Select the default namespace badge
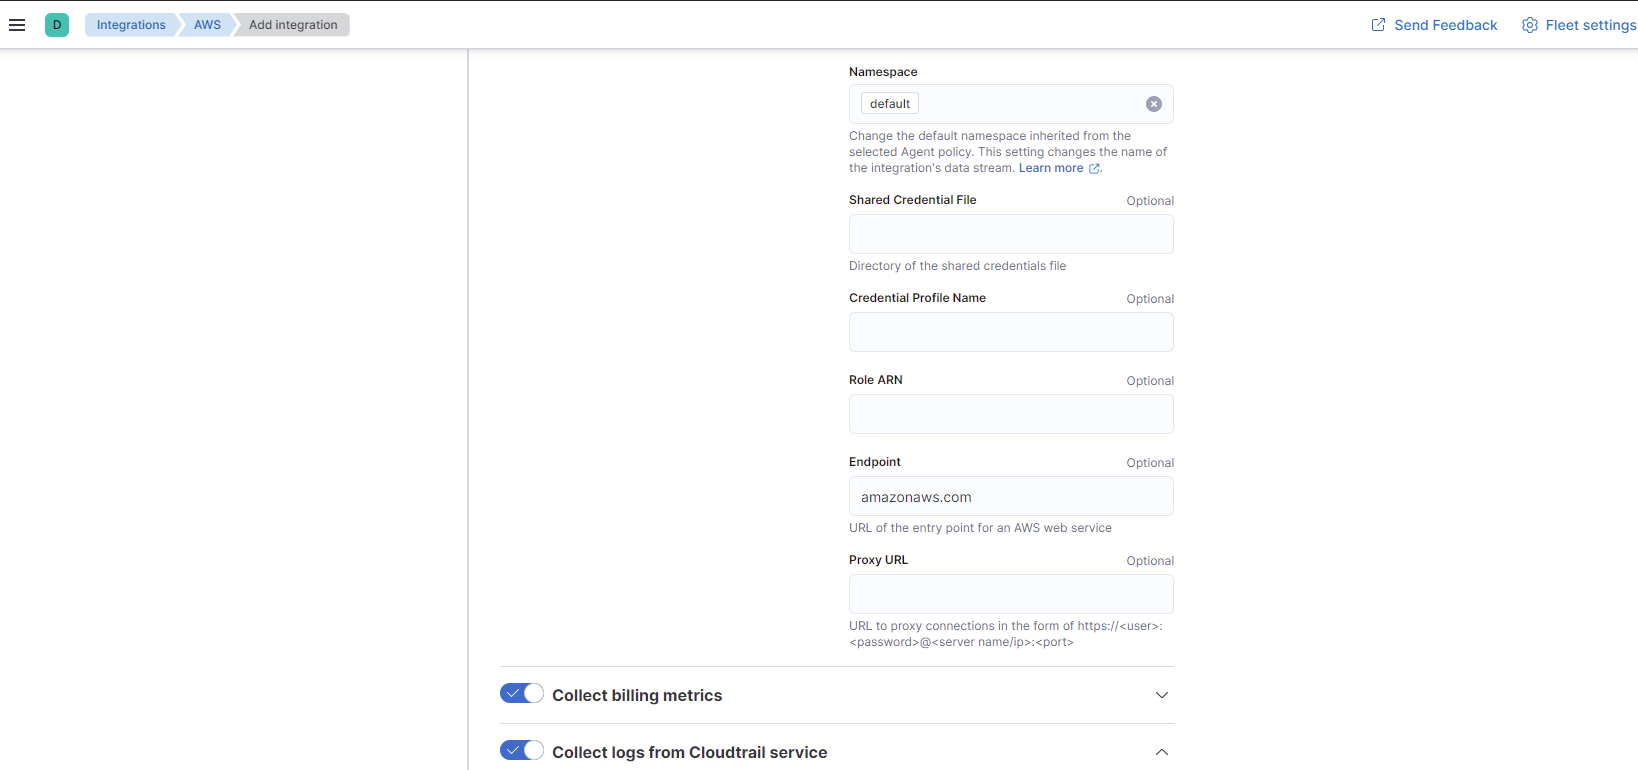The height and width of the screenshot is (770, 1638). click(890, 104)
